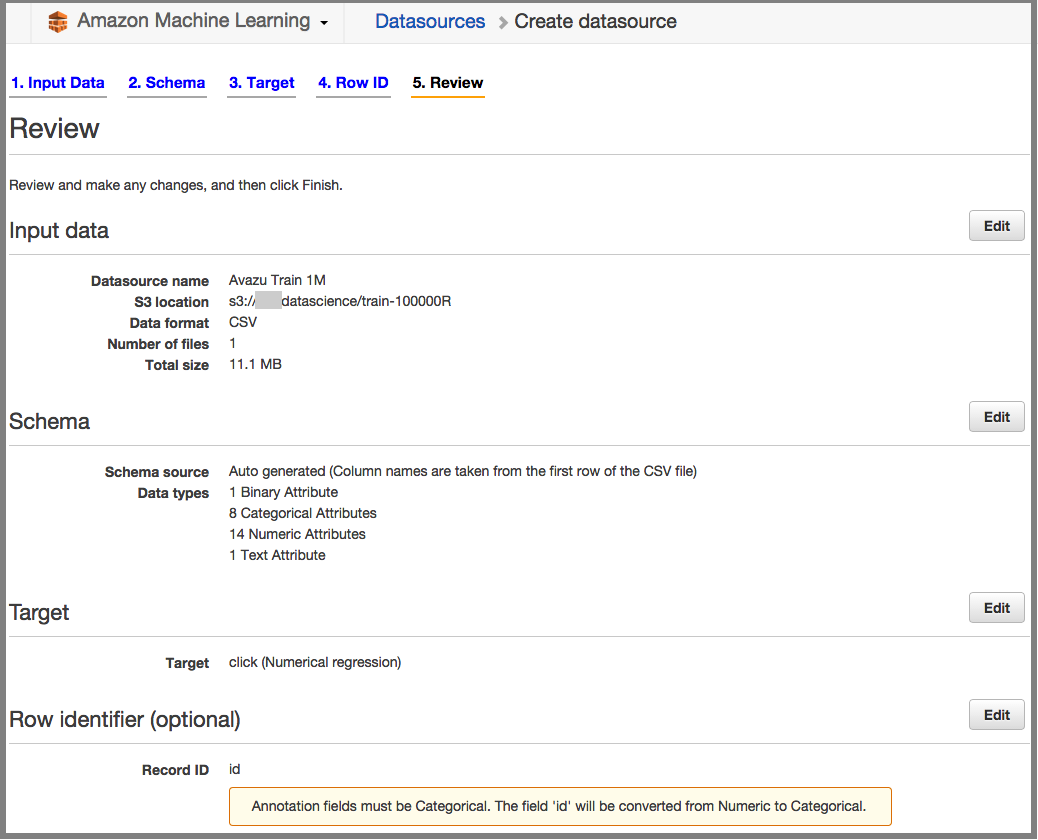The image size is (1038, 840).
Task: Open the Amazon Machine Learning dropdown arrow
Action: point(324,23)
